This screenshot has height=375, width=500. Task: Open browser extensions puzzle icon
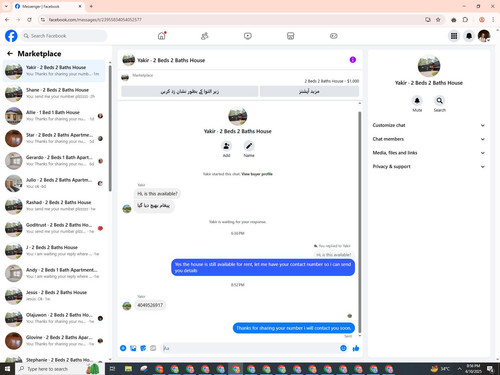point(465,20)
